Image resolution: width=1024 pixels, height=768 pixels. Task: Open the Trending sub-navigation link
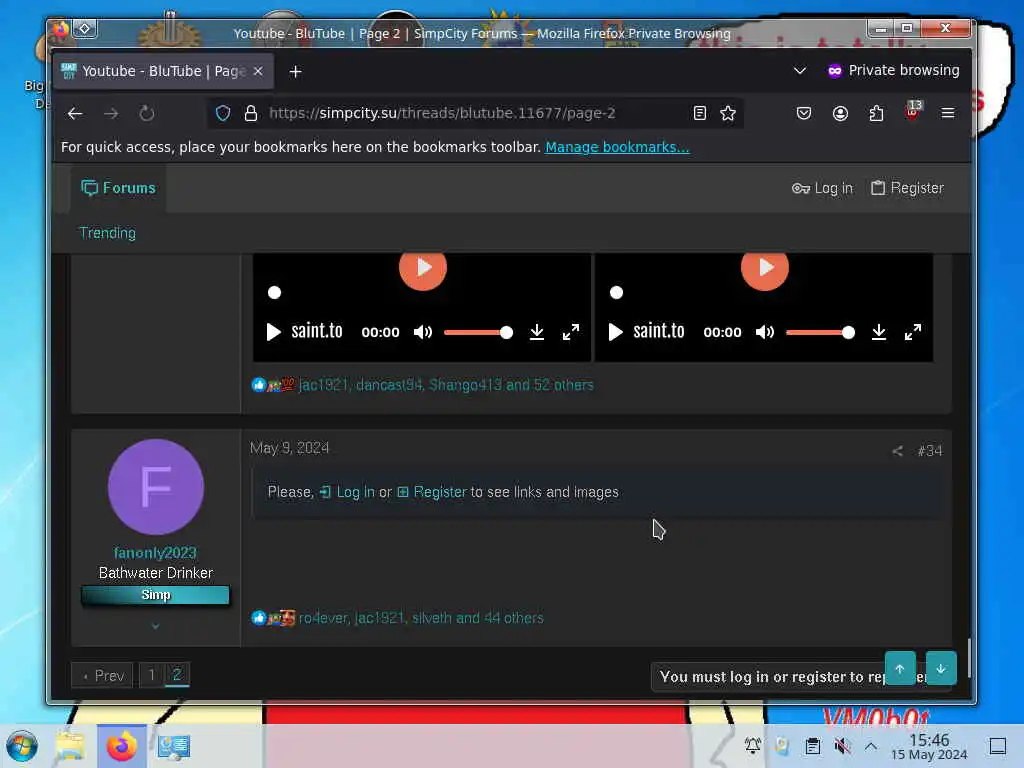click(x=107, y=233)
